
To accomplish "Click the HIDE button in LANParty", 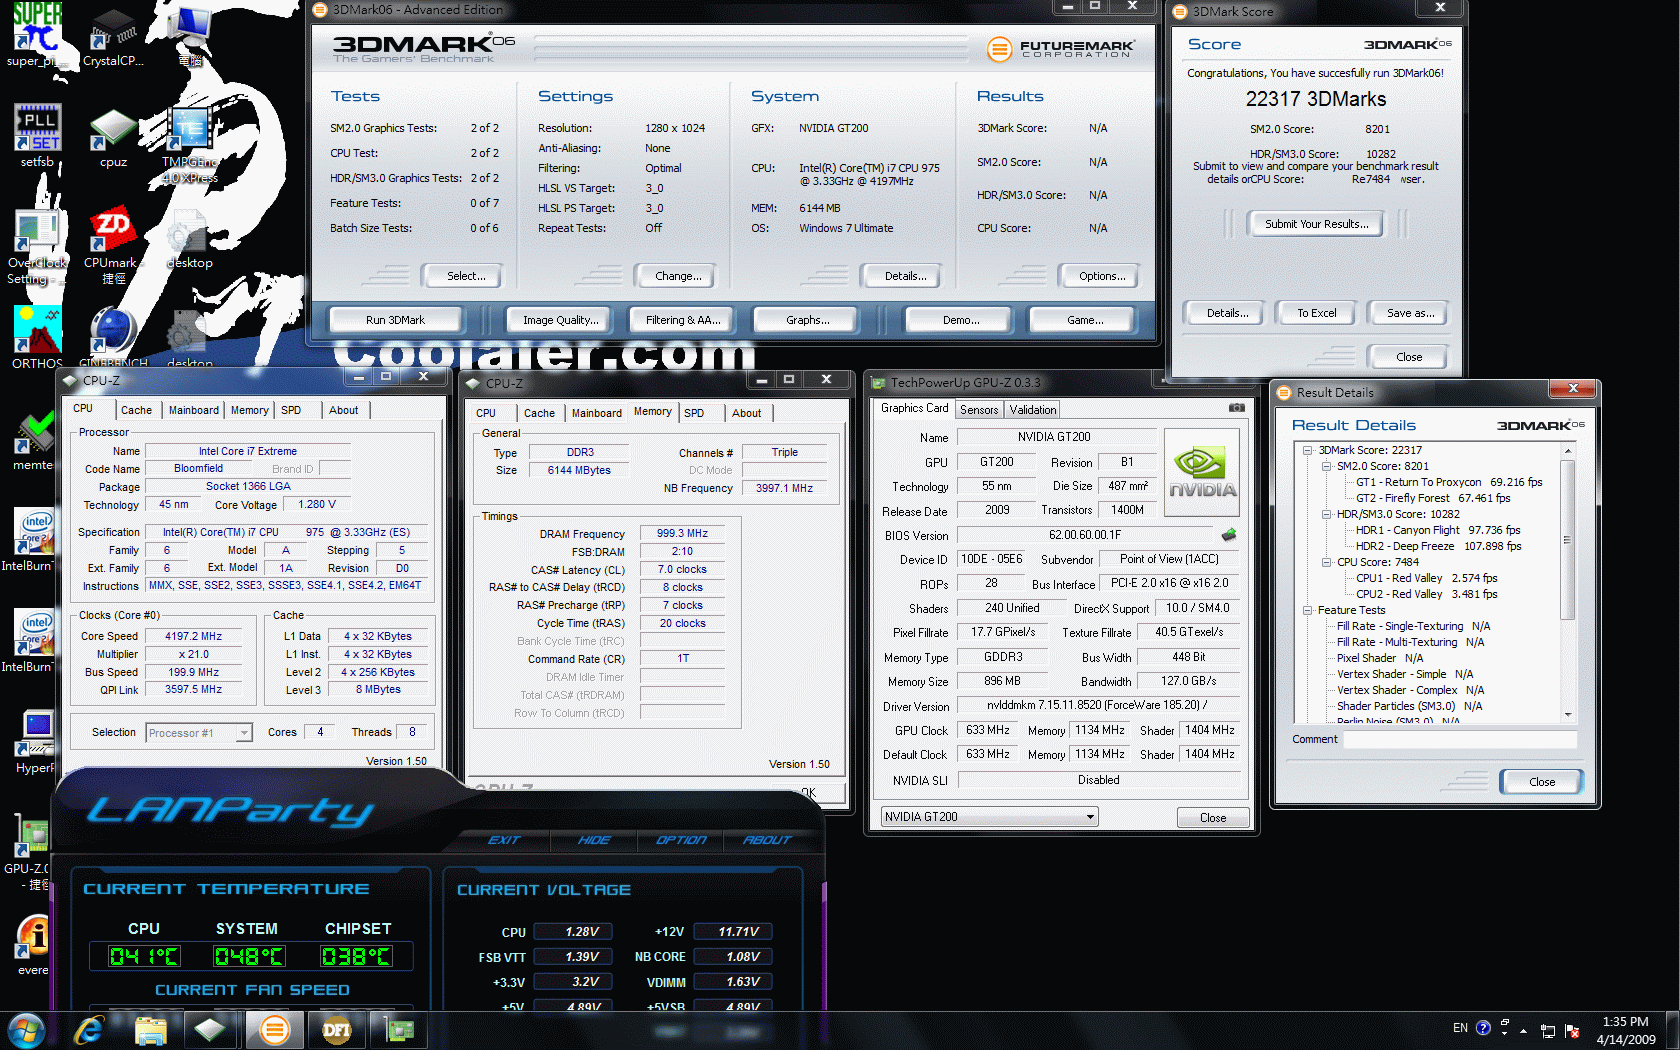I will (x=594, y=840).
